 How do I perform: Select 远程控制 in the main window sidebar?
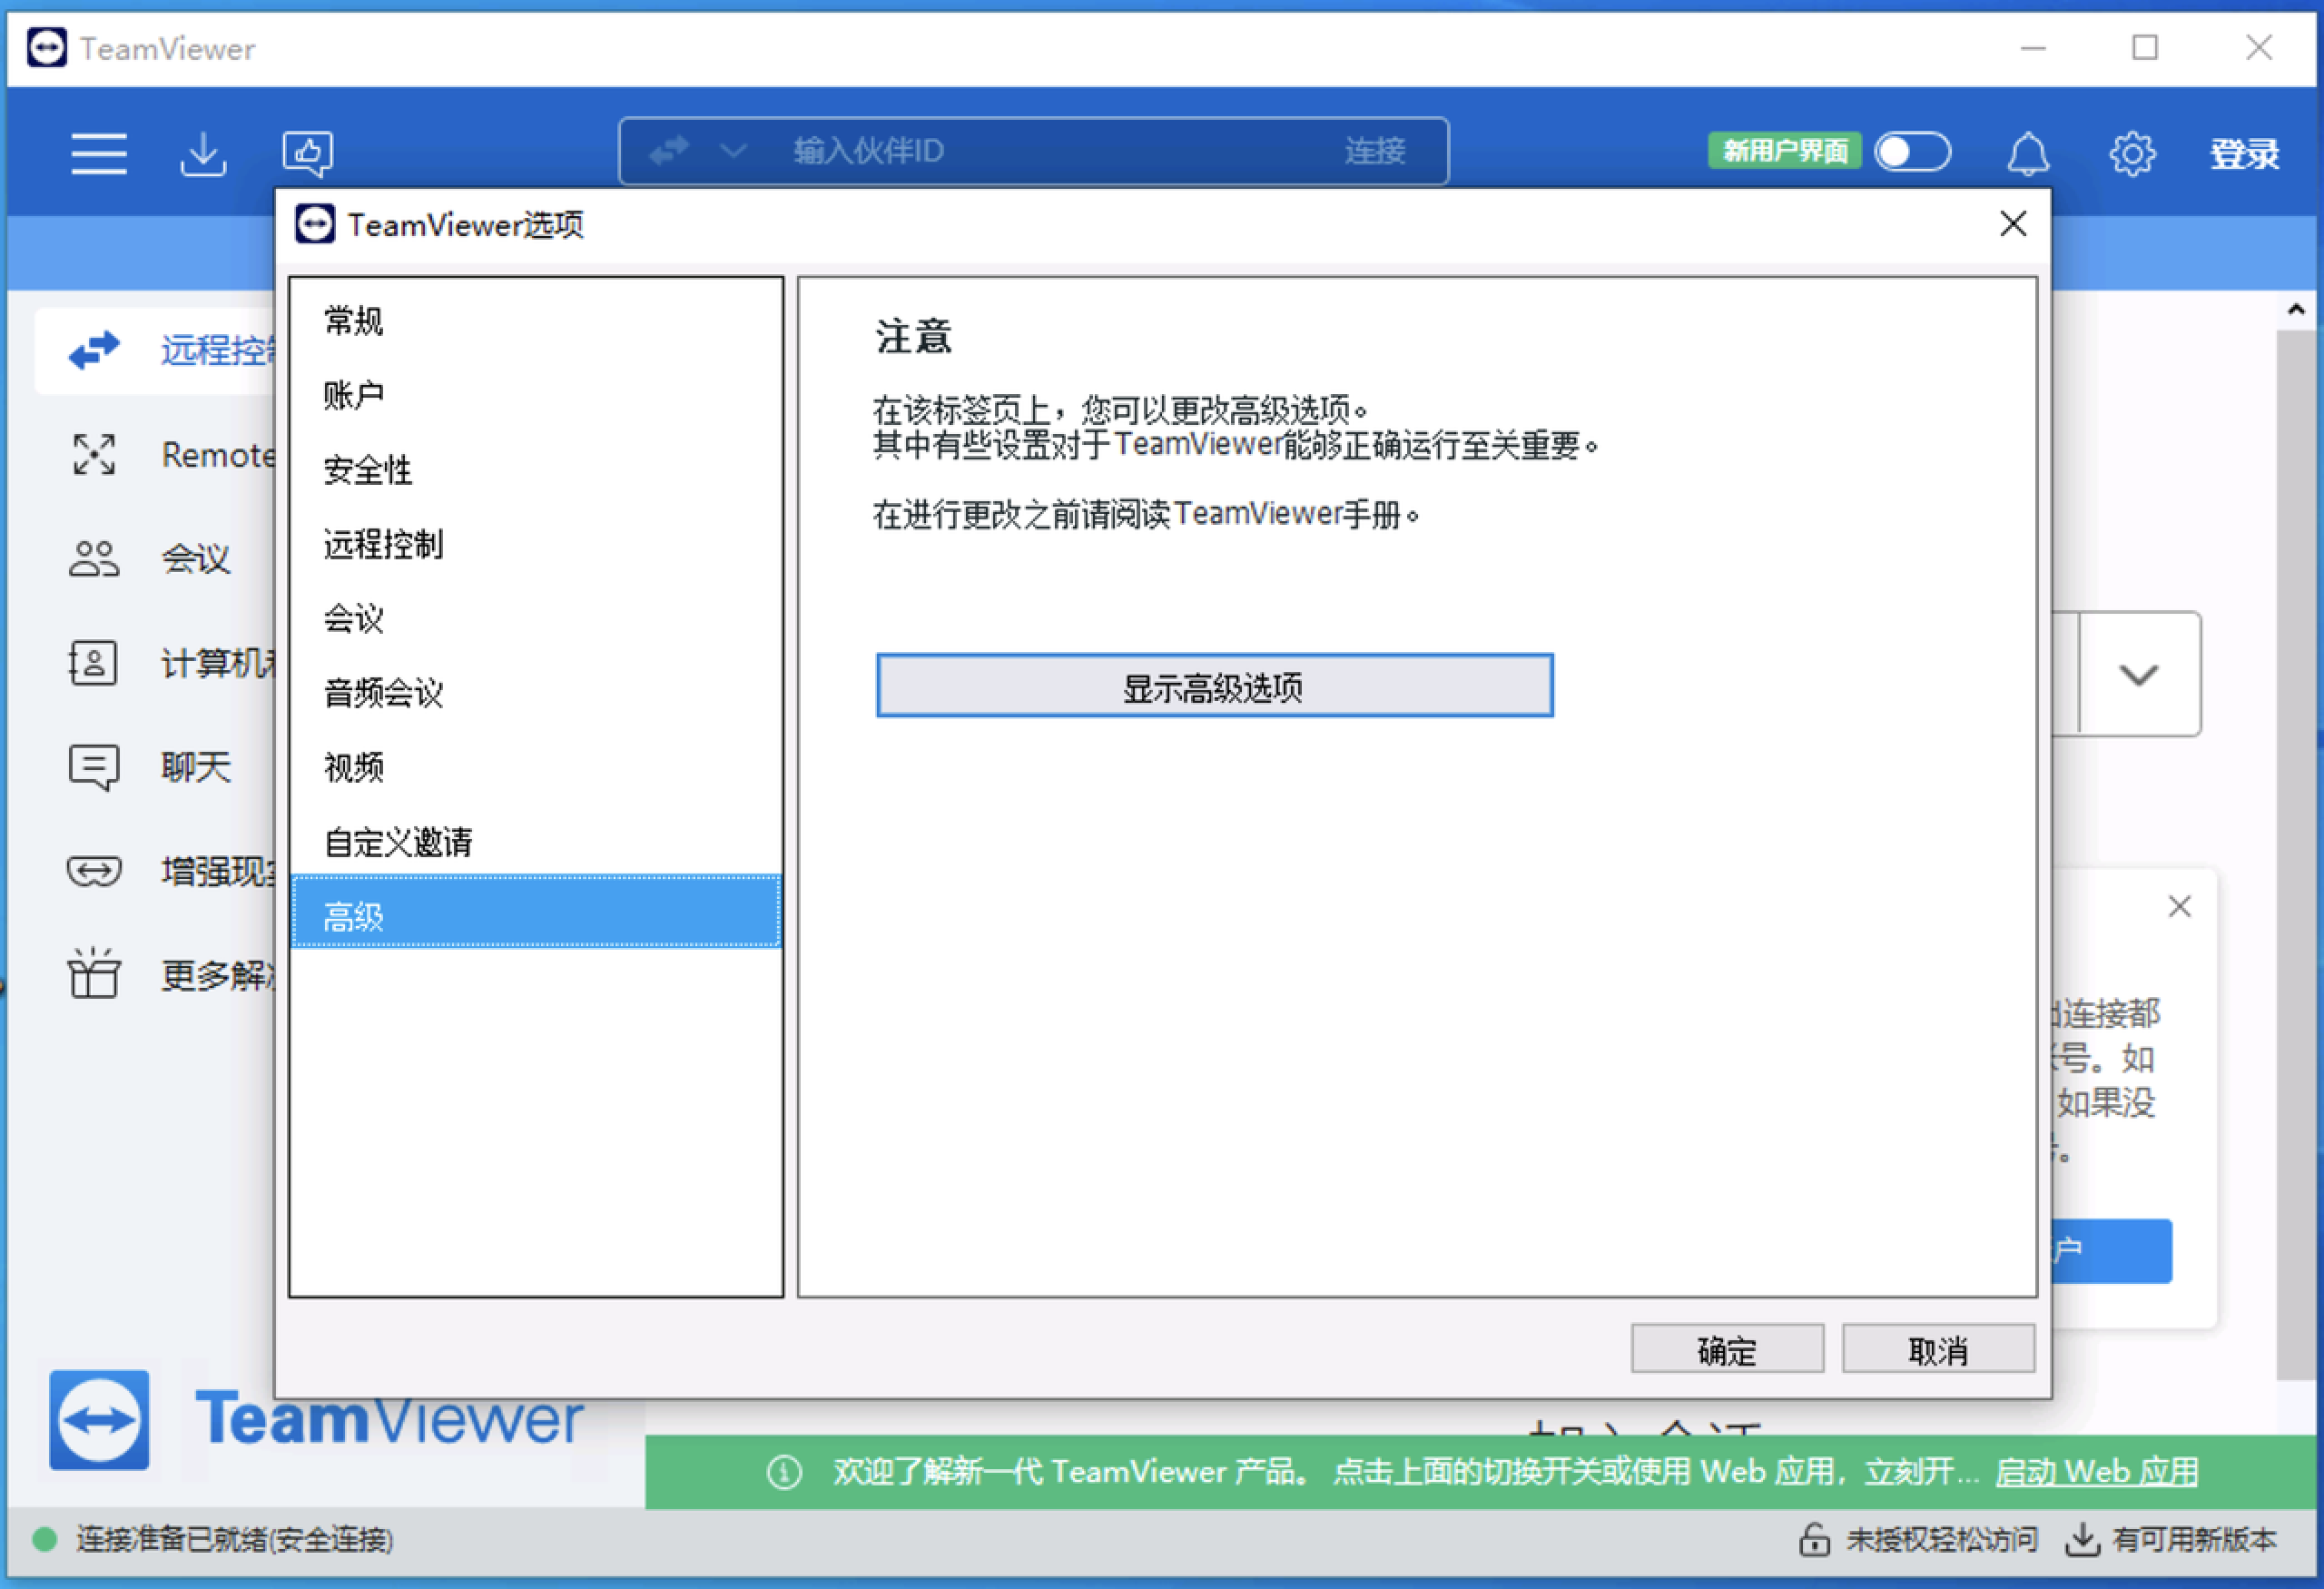[155, 350]
